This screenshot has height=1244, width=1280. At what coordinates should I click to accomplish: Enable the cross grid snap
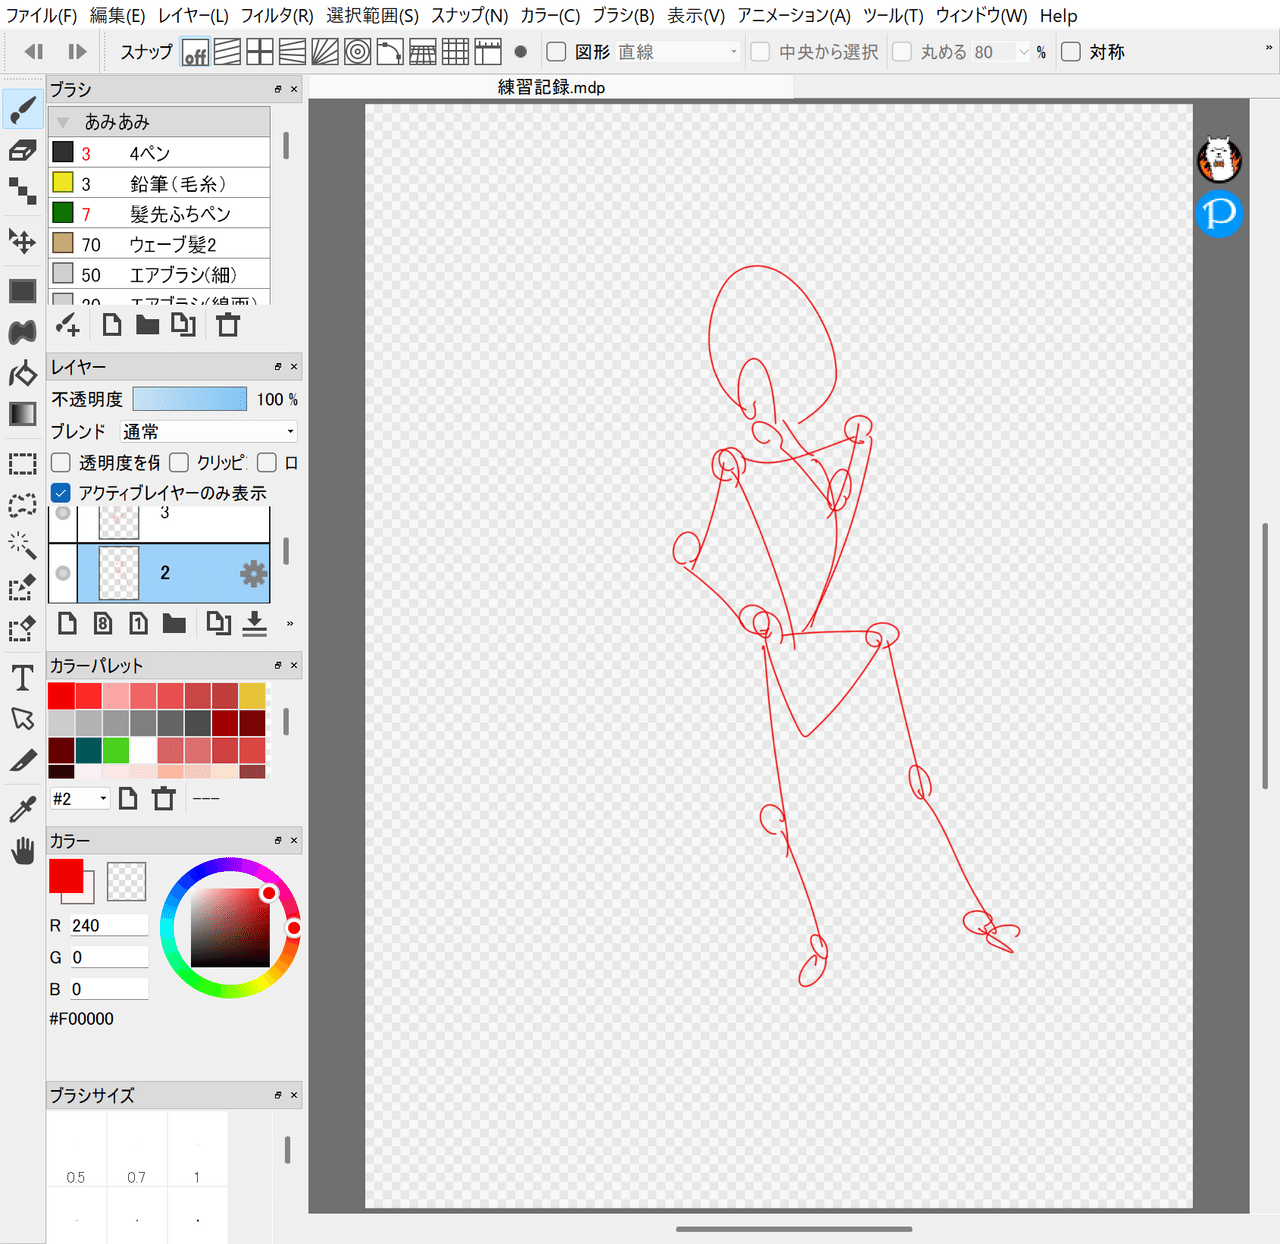(x=260, y=52)
